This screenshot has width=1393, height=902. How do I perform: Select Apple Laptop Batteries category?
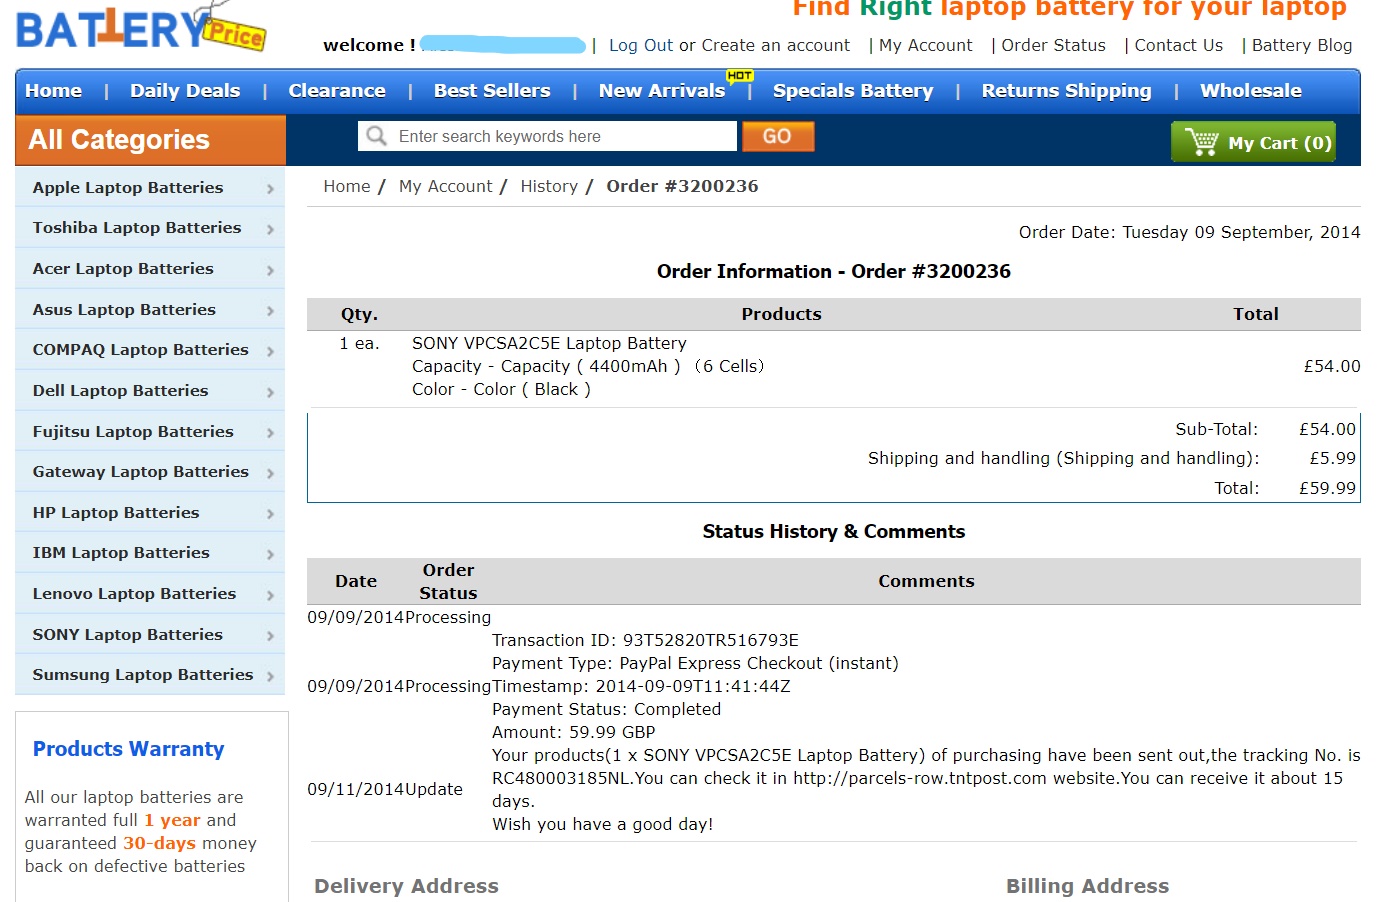128,188
